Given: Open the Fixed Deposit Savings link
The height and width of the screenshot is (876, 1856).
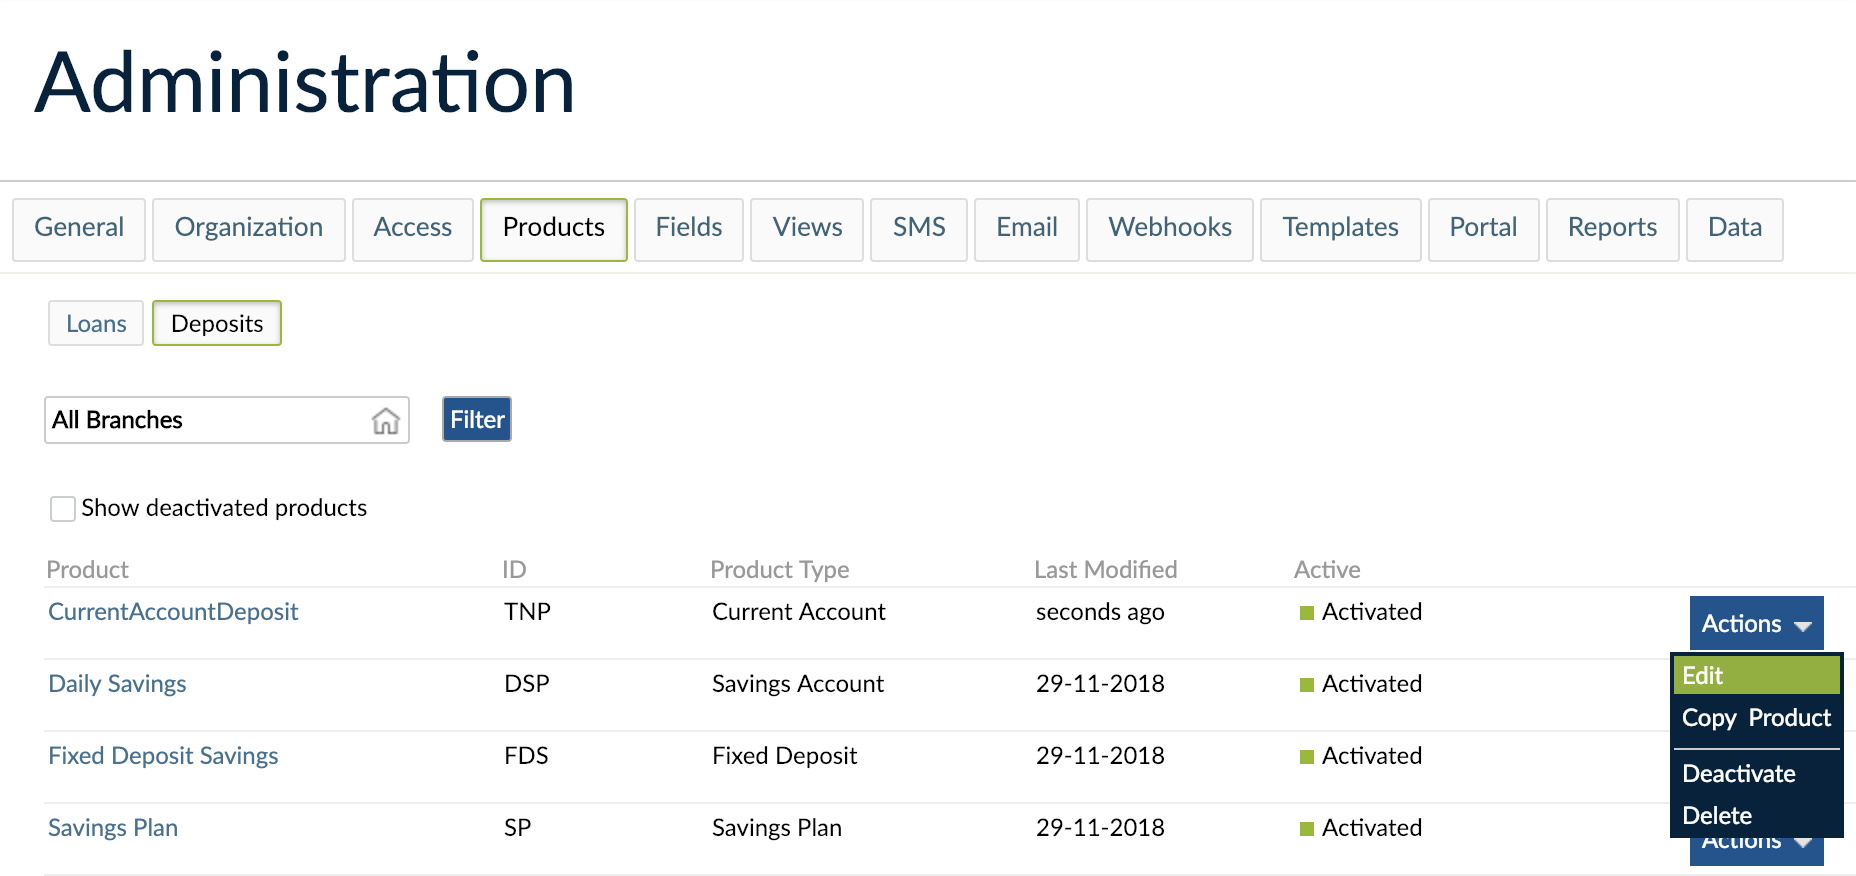Looking at the screenshot, I should pyautogui.click(x=163, y=756).
